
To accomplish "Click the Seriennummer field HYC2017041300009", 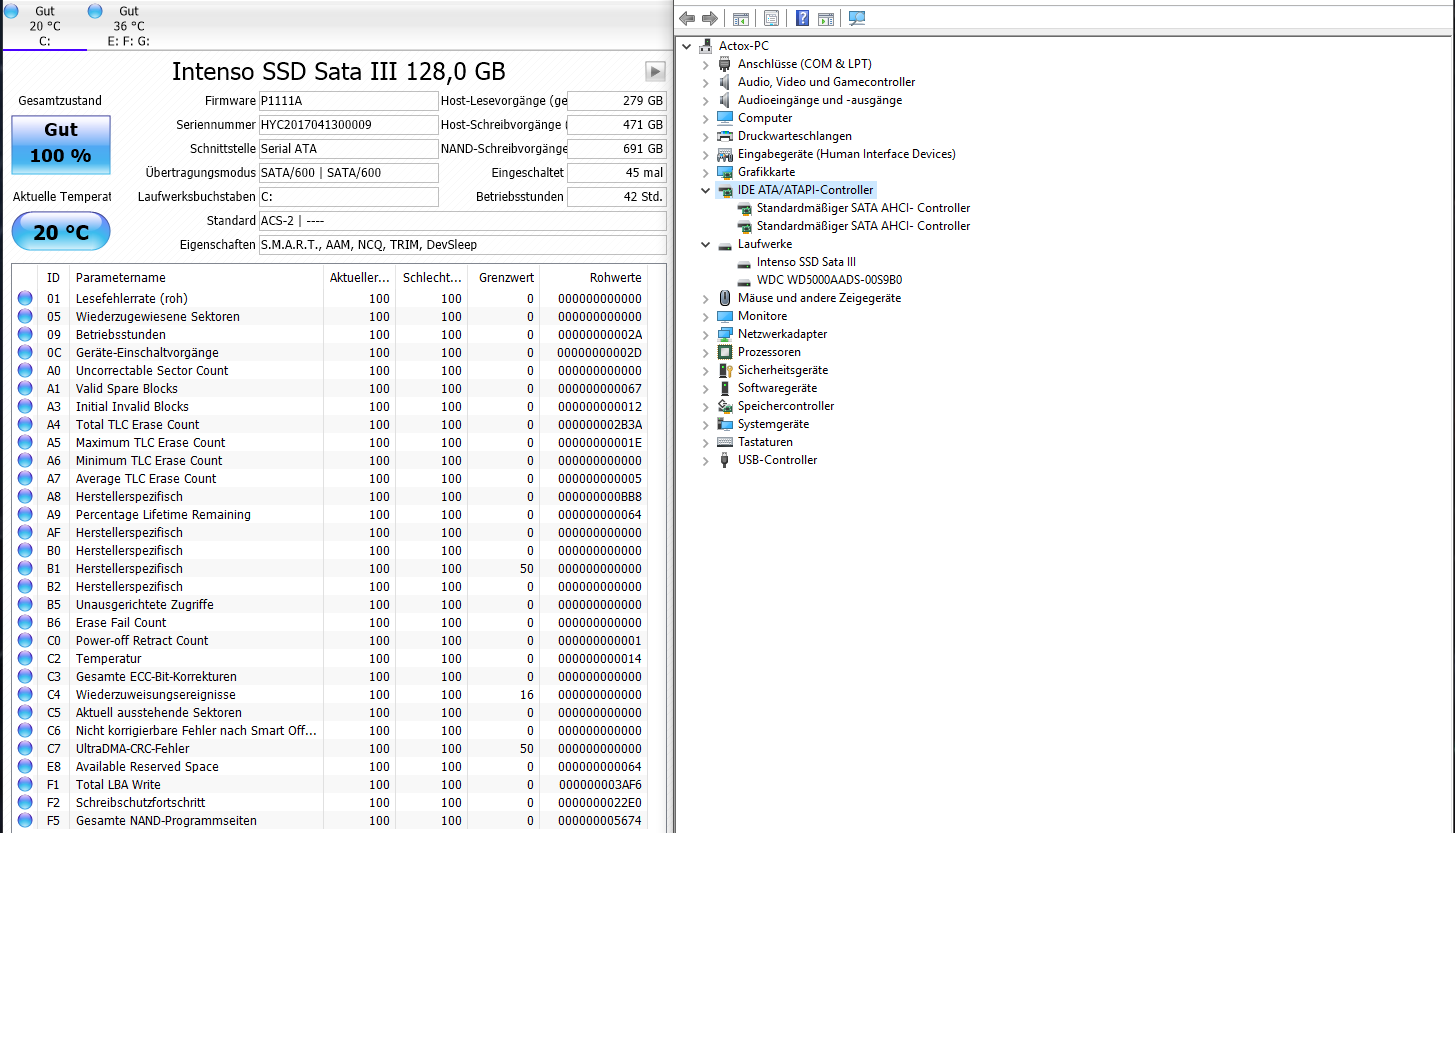I will 348,125.
